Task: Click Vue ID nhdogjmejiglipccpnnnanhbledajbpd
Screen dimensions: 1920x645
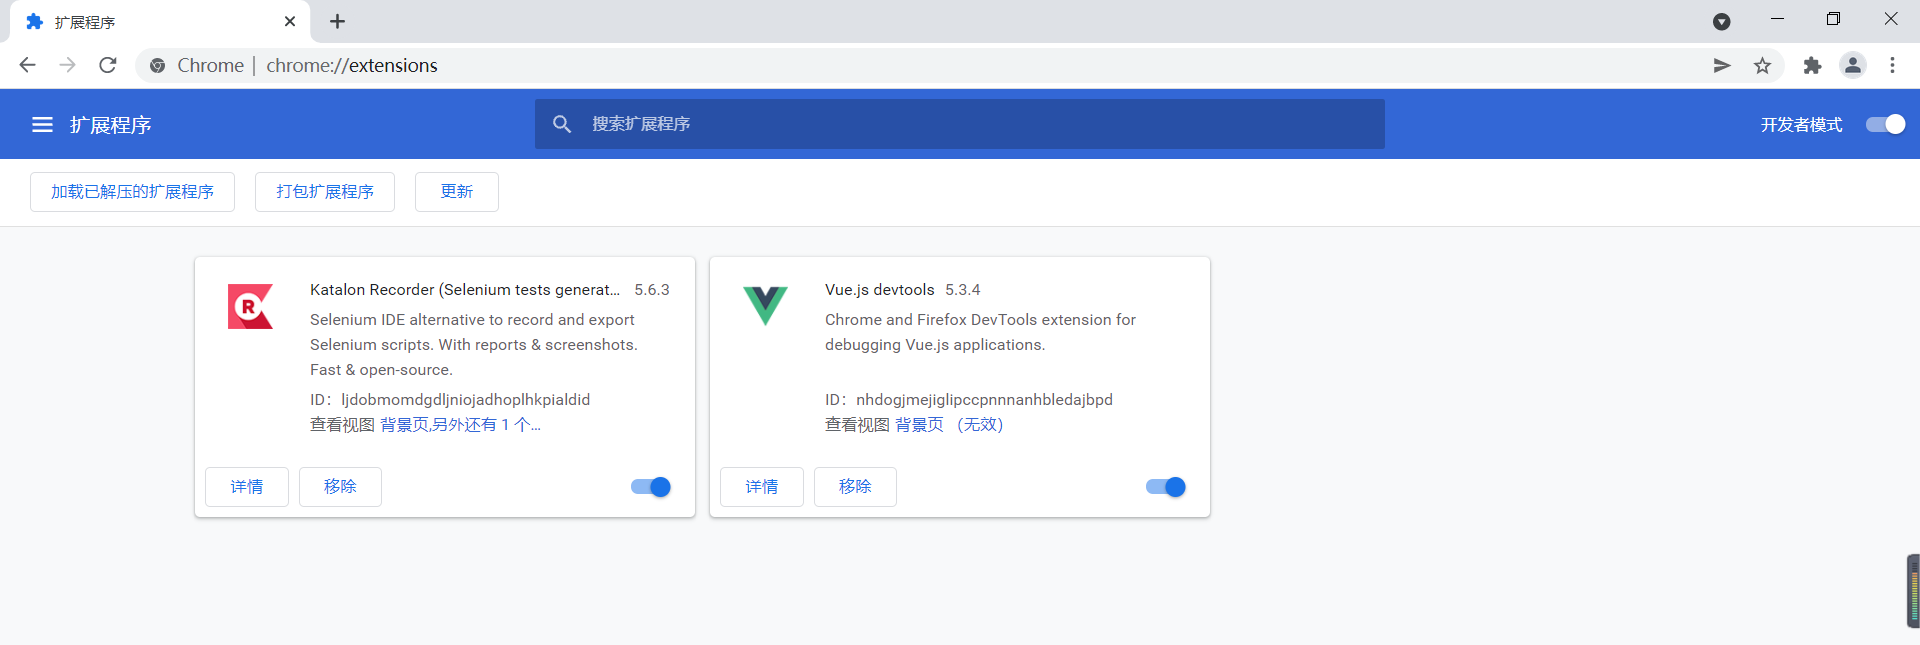Action: tap(984, 400)
